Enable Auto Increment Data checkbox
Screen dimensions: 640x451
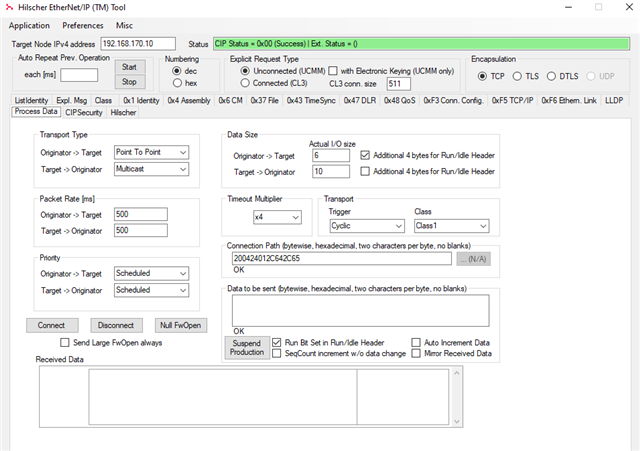(x=416, y=343)
